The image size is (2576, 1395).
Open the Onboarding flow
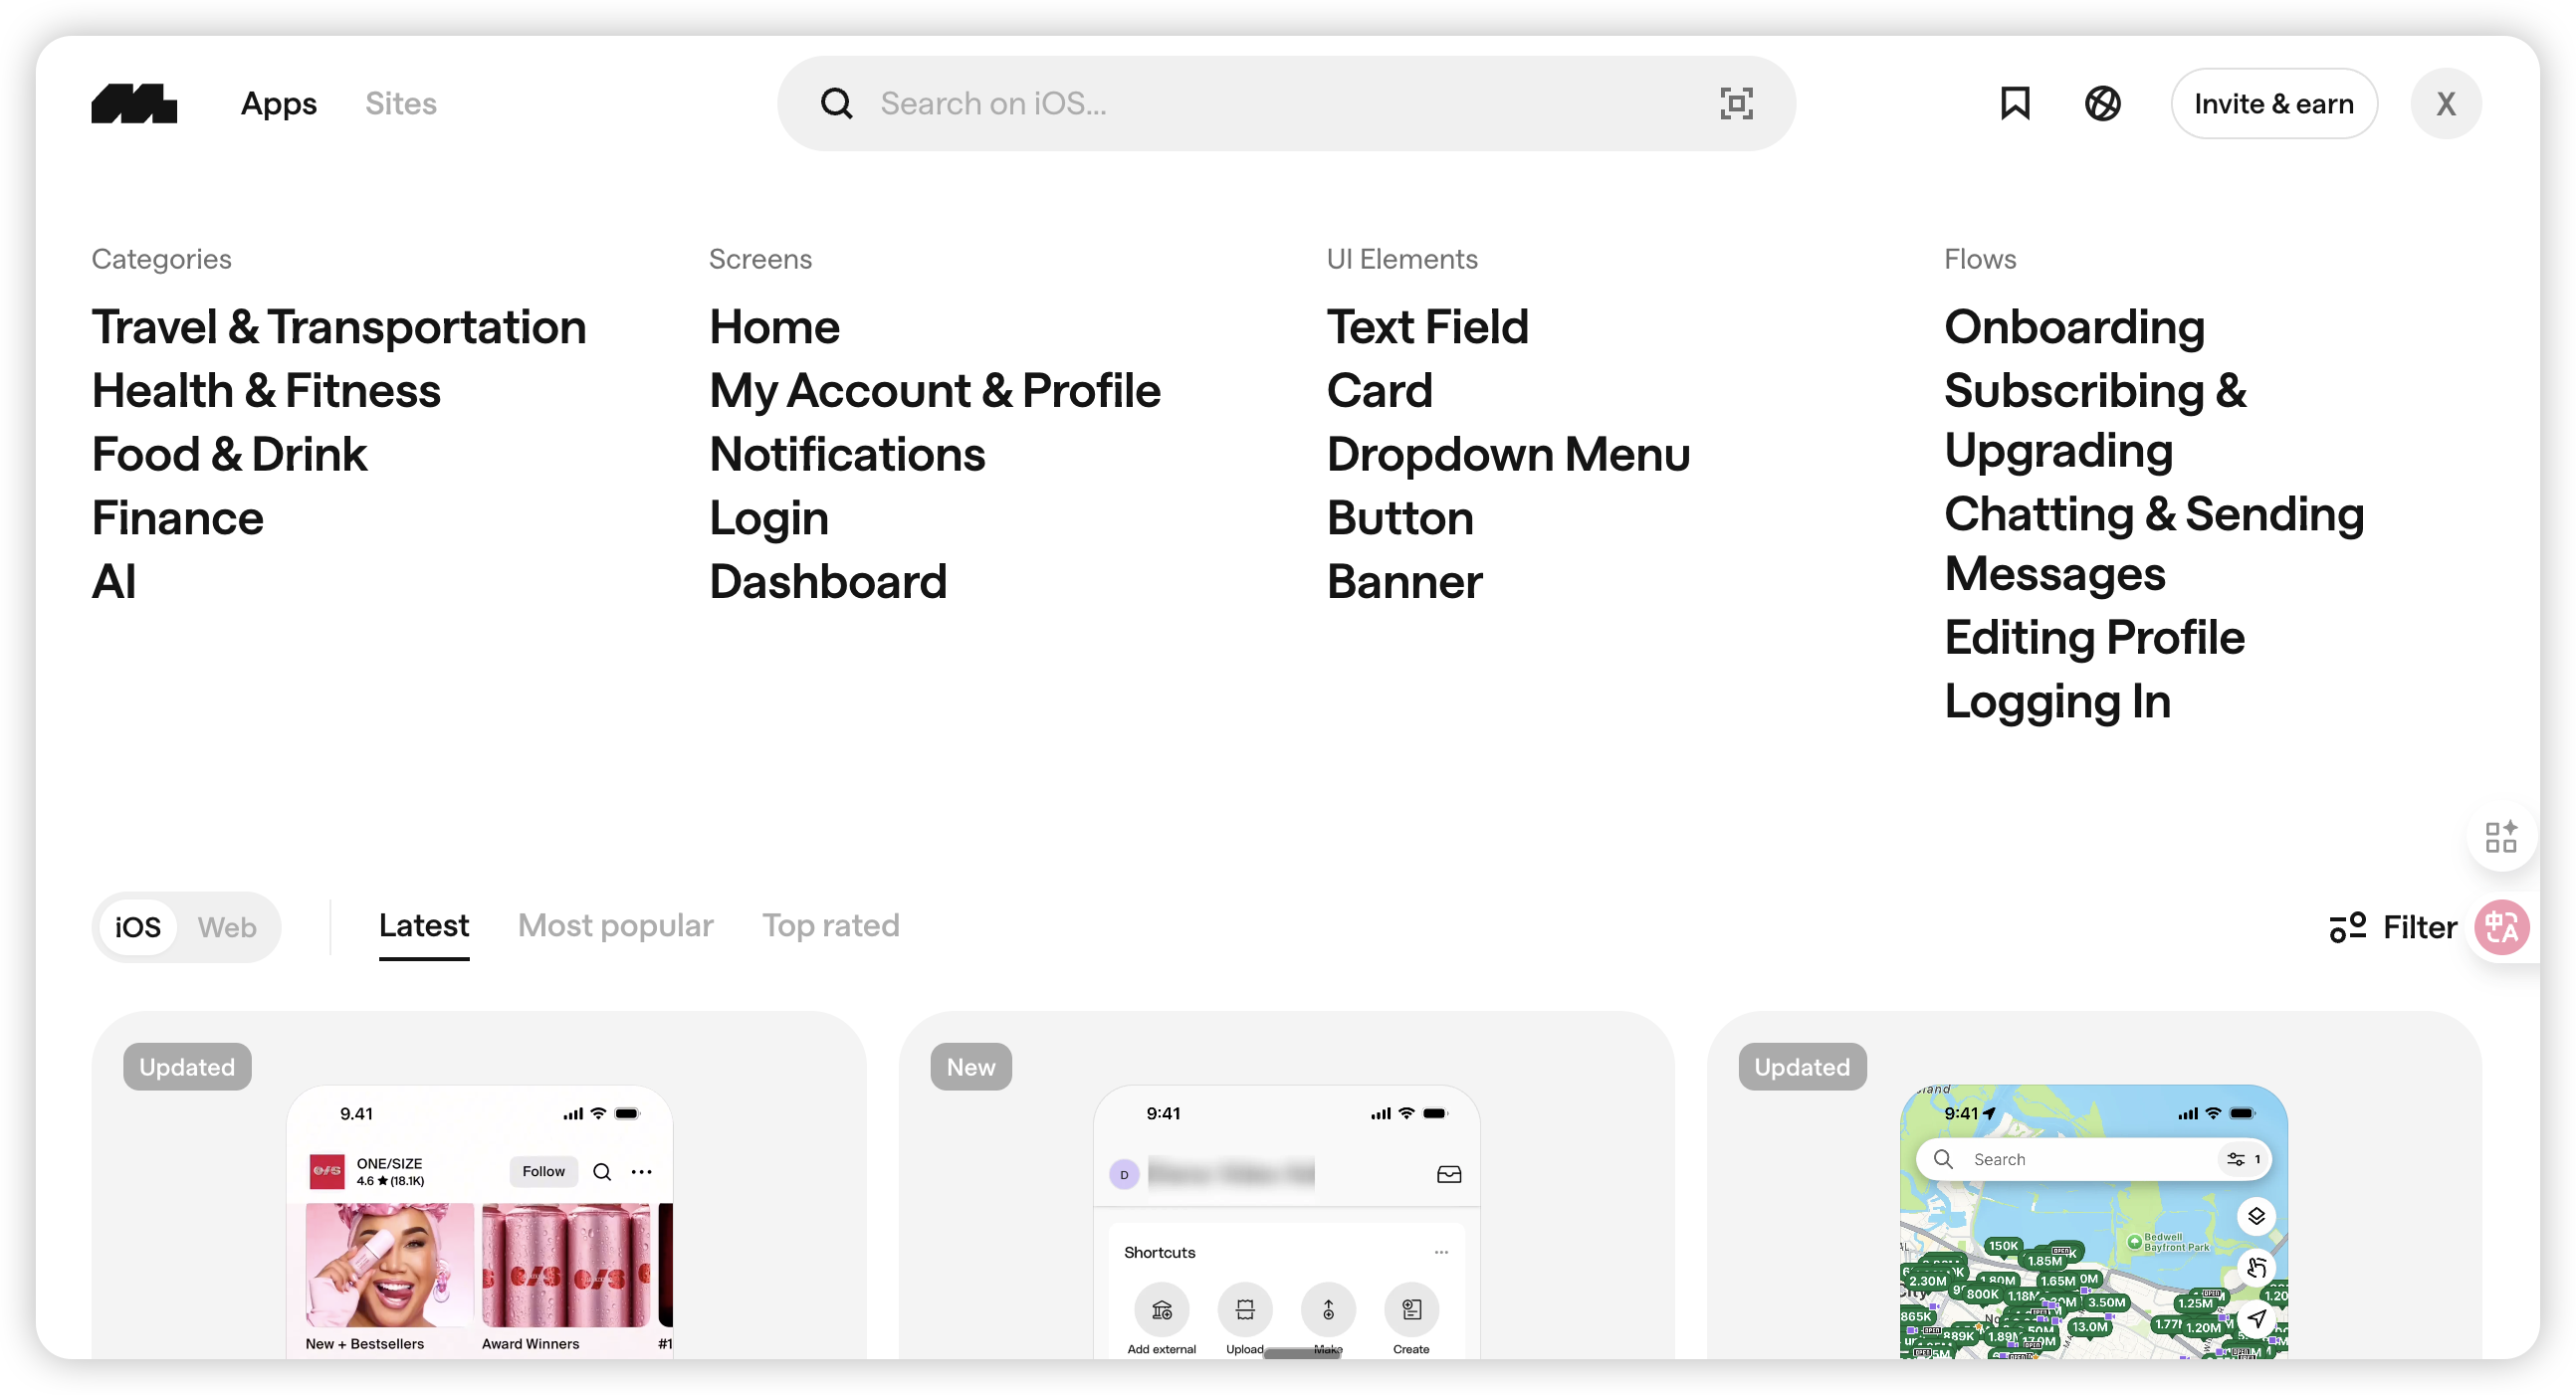(2074, 327)
